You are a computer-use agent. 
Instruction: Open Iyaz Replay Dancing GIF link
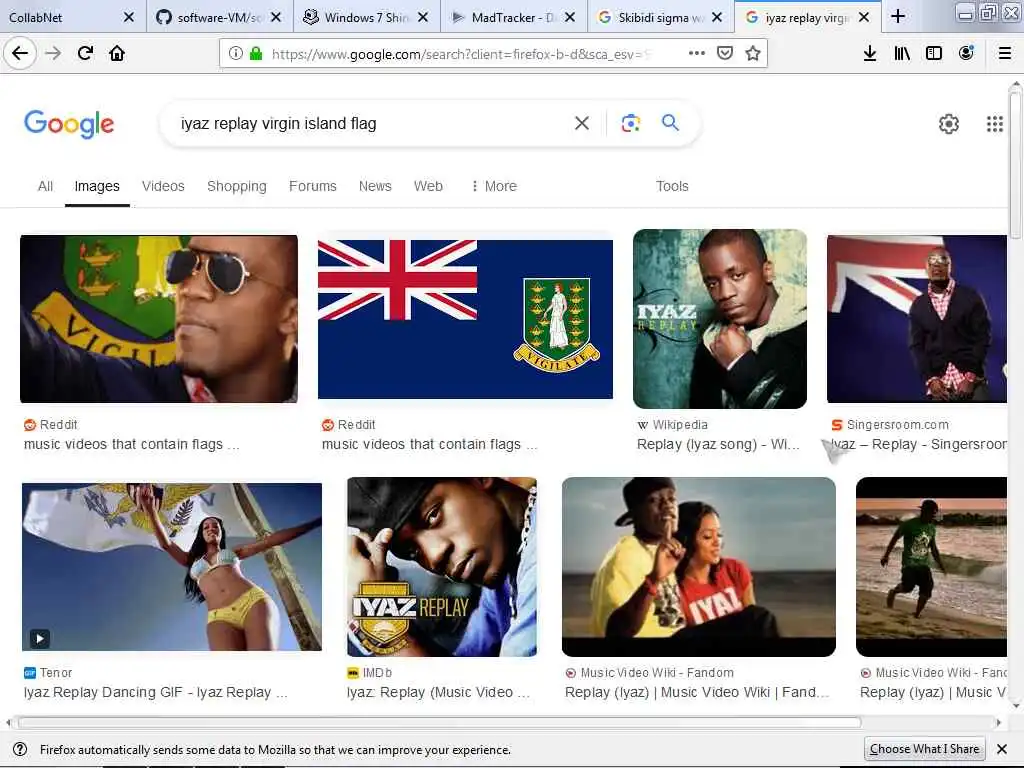coord(155,692)
